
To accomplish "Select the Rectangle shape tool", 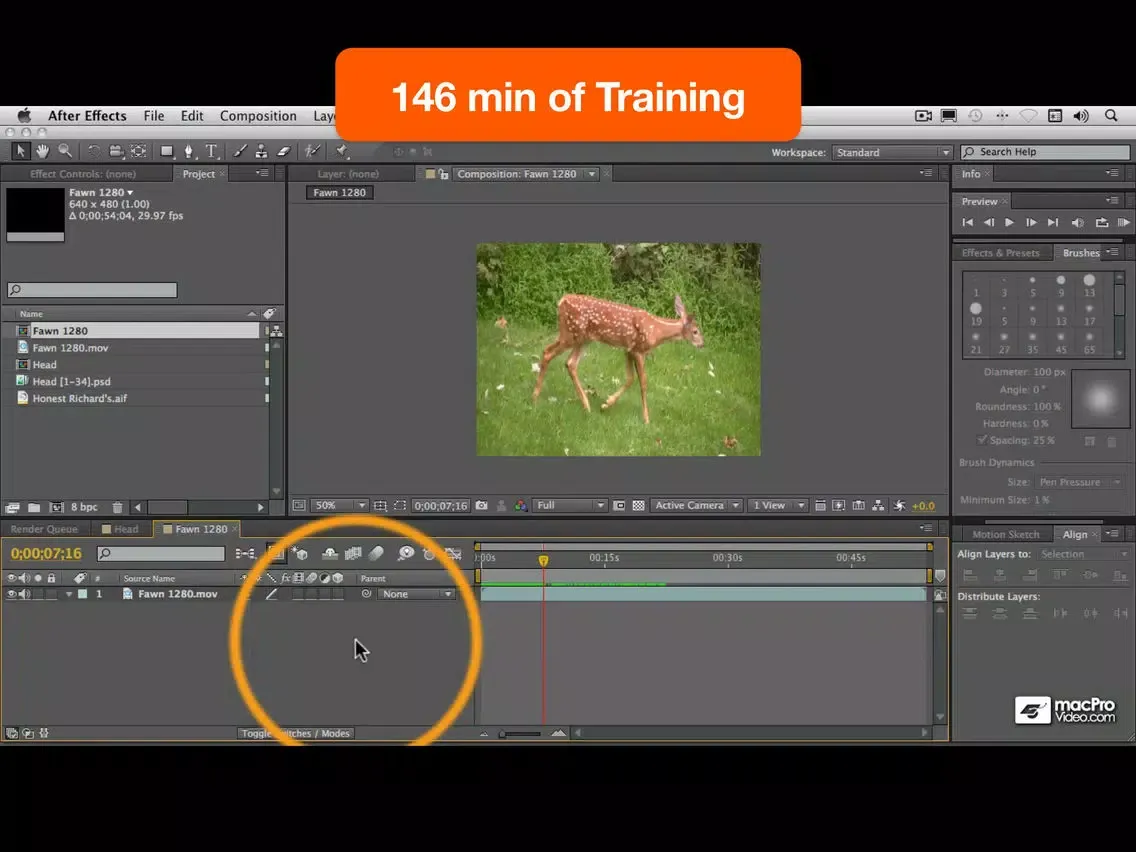I will tap(167, 151).
